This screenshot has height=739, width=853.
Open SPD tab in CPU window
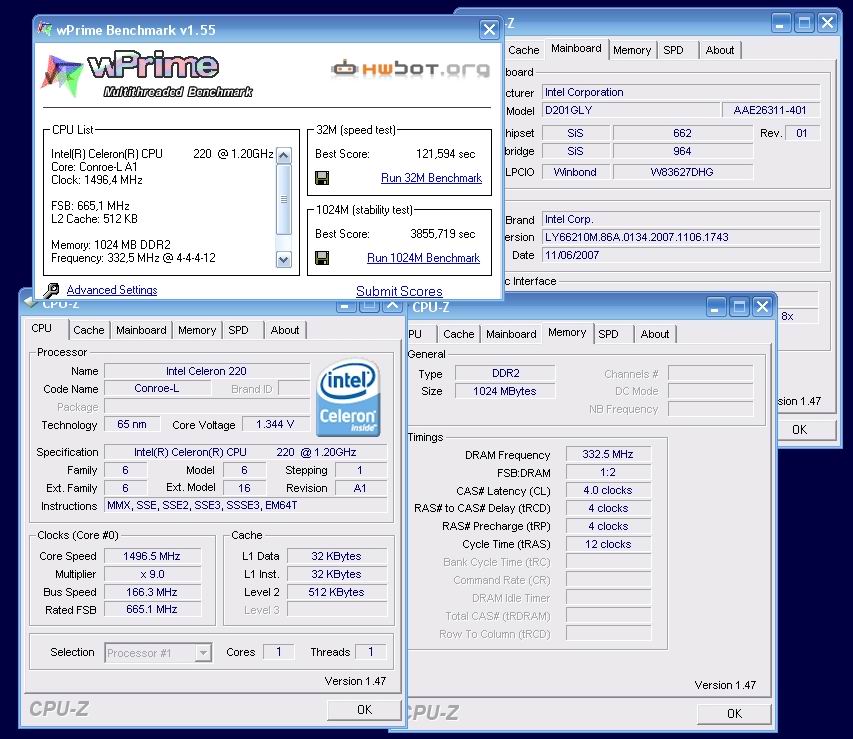click(x=238, y=330)
